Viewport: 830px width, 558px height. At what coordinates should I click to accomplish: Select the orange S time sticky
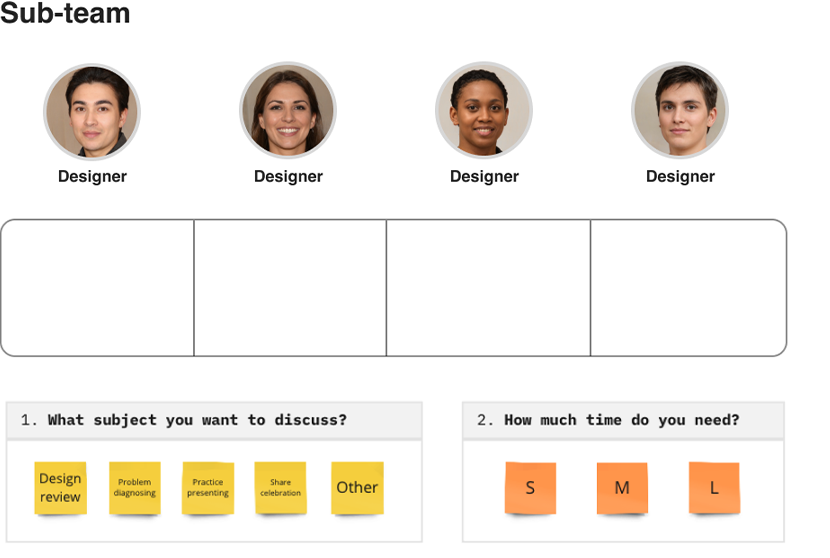click(530, 488)
